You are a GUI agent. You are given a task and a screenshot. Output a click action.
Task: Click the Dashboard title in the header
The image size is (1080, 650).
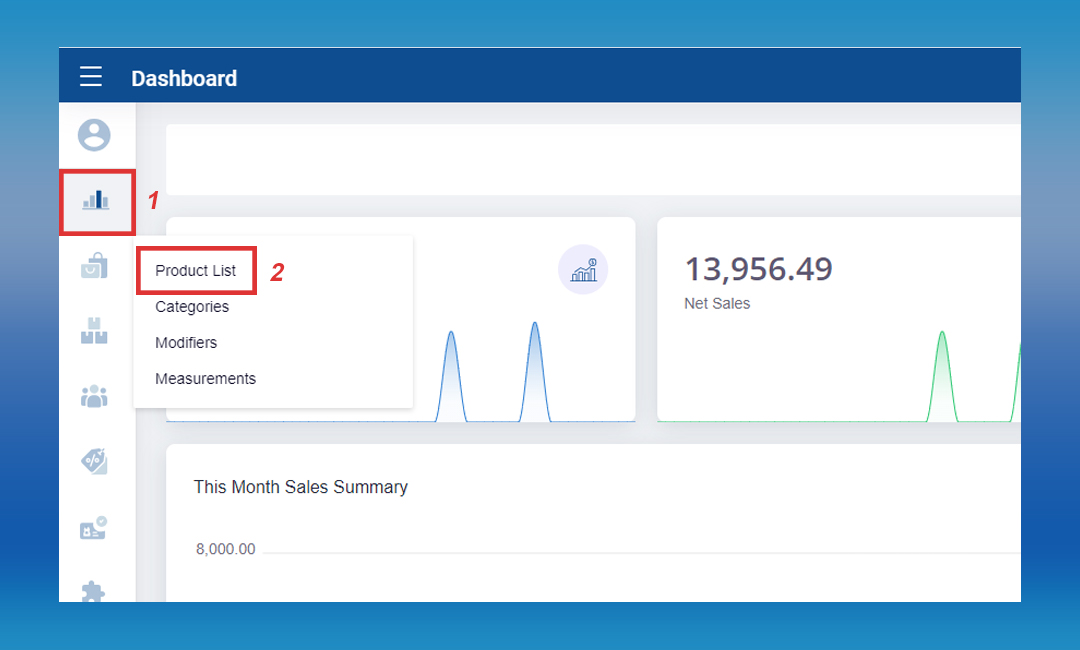tap(184, 78)
